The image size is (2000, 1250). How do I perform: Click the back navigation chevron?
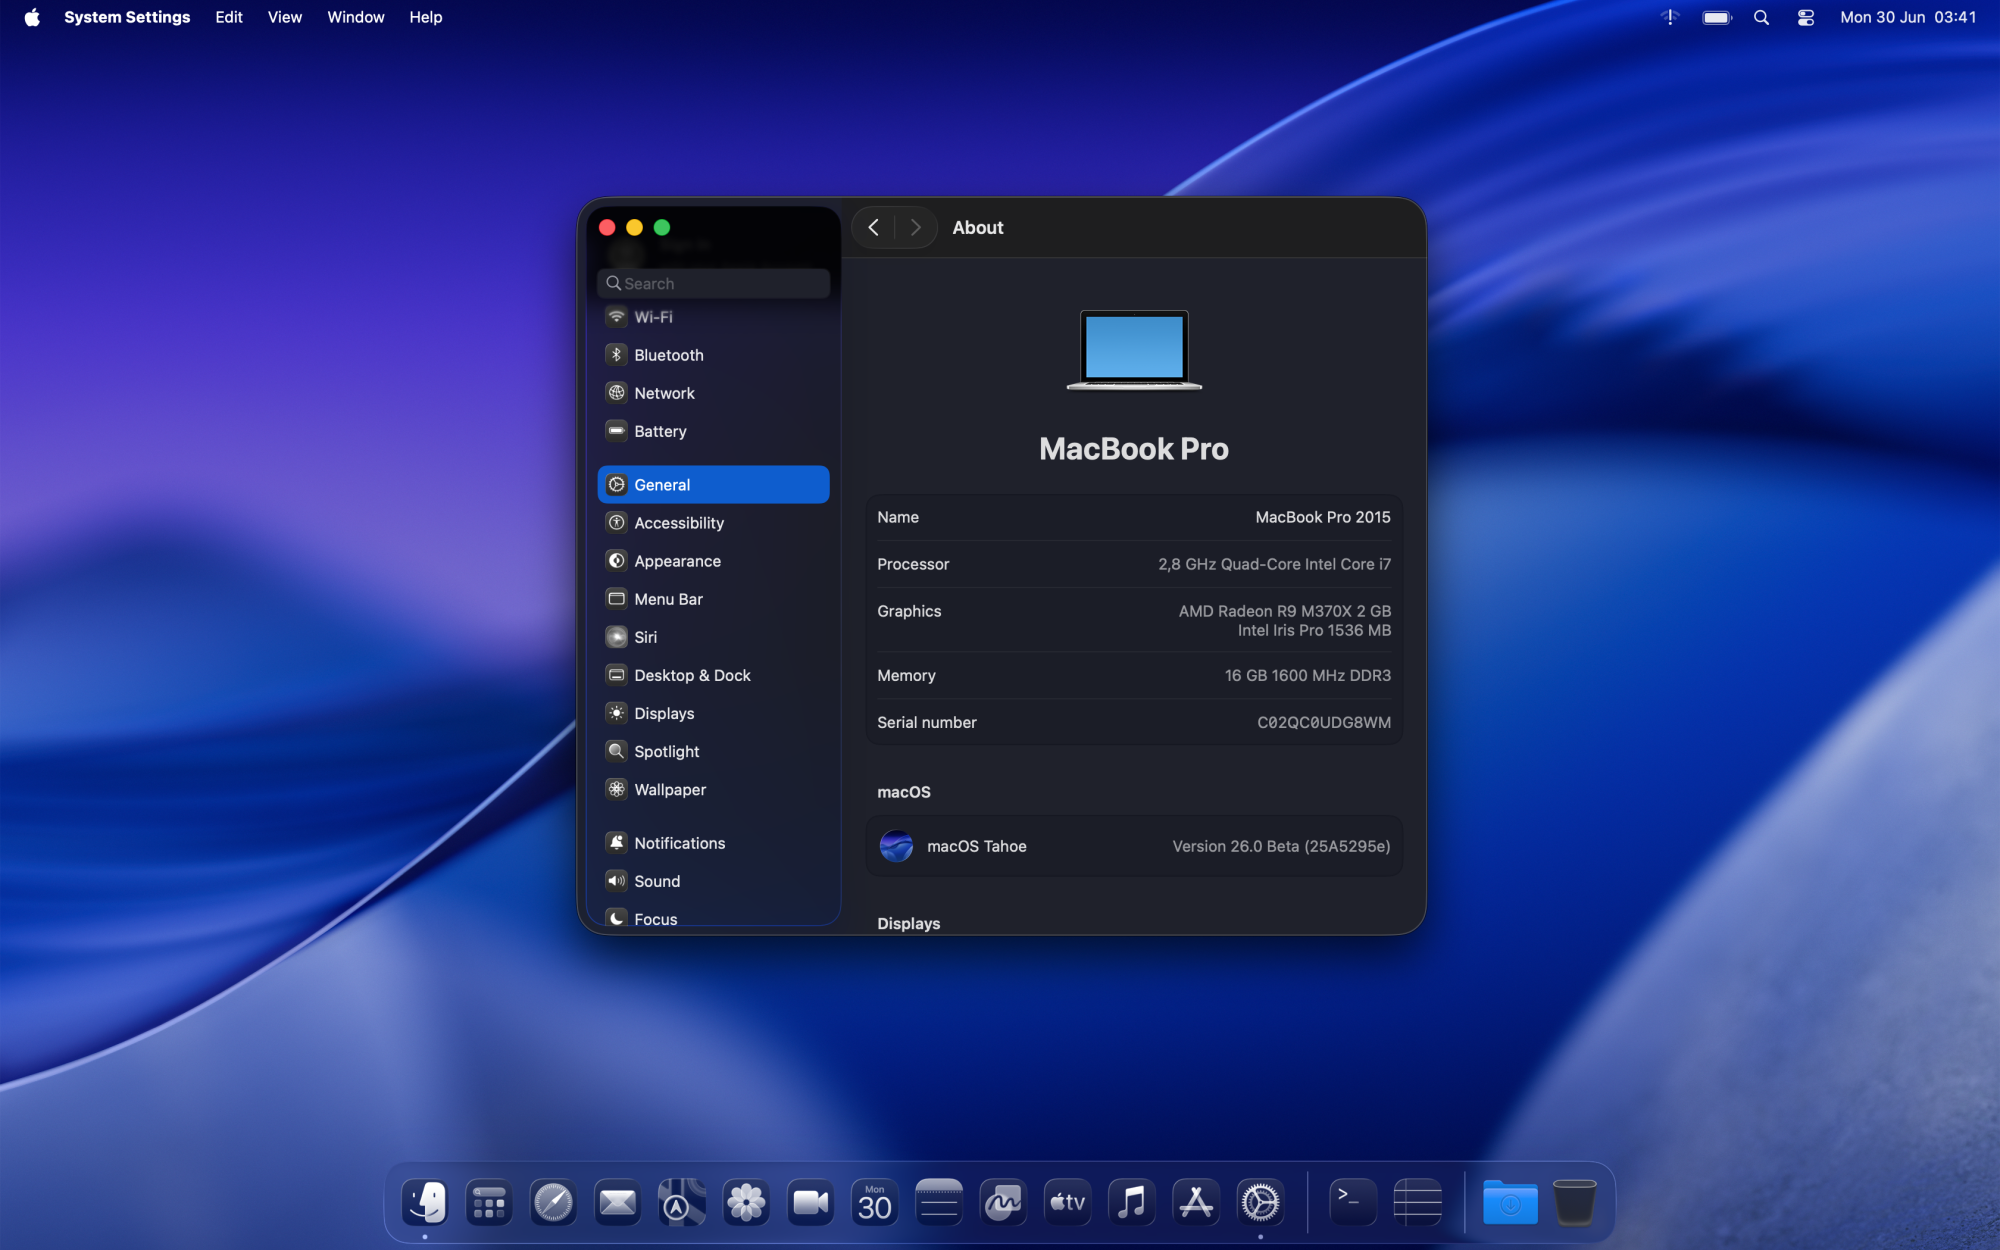click(x=874, y=227)
